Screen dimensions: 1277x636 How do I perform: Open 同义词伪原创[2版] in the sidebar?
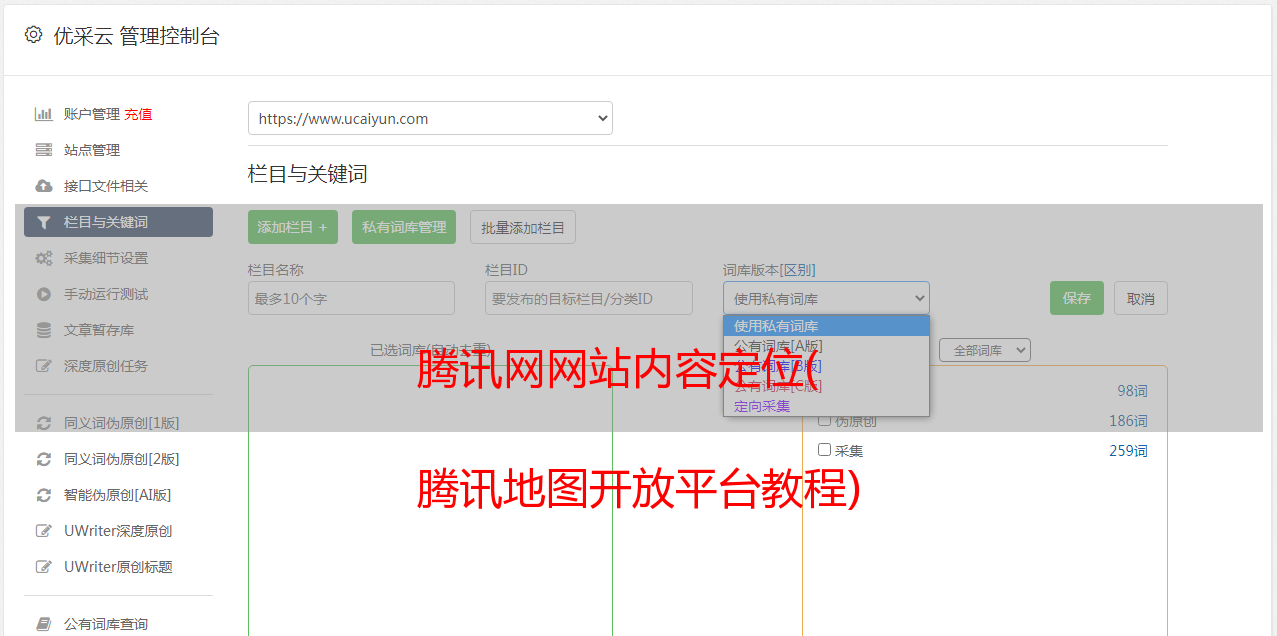click(x=122, y=459)
